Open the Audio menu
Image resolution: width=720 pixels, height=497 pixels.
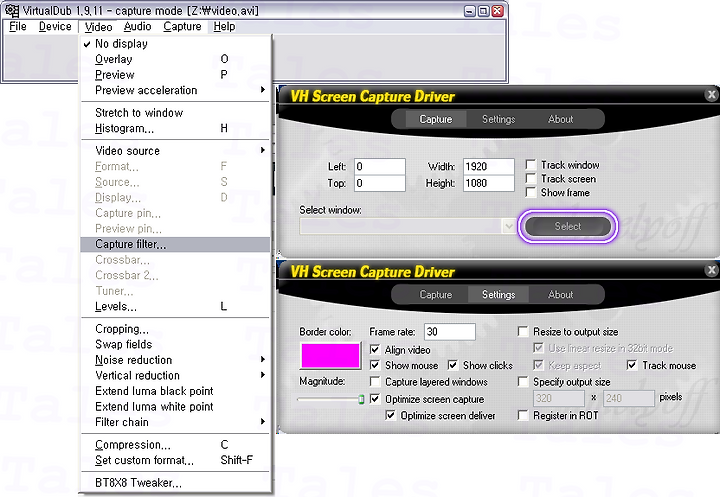[x=137, y=27]
